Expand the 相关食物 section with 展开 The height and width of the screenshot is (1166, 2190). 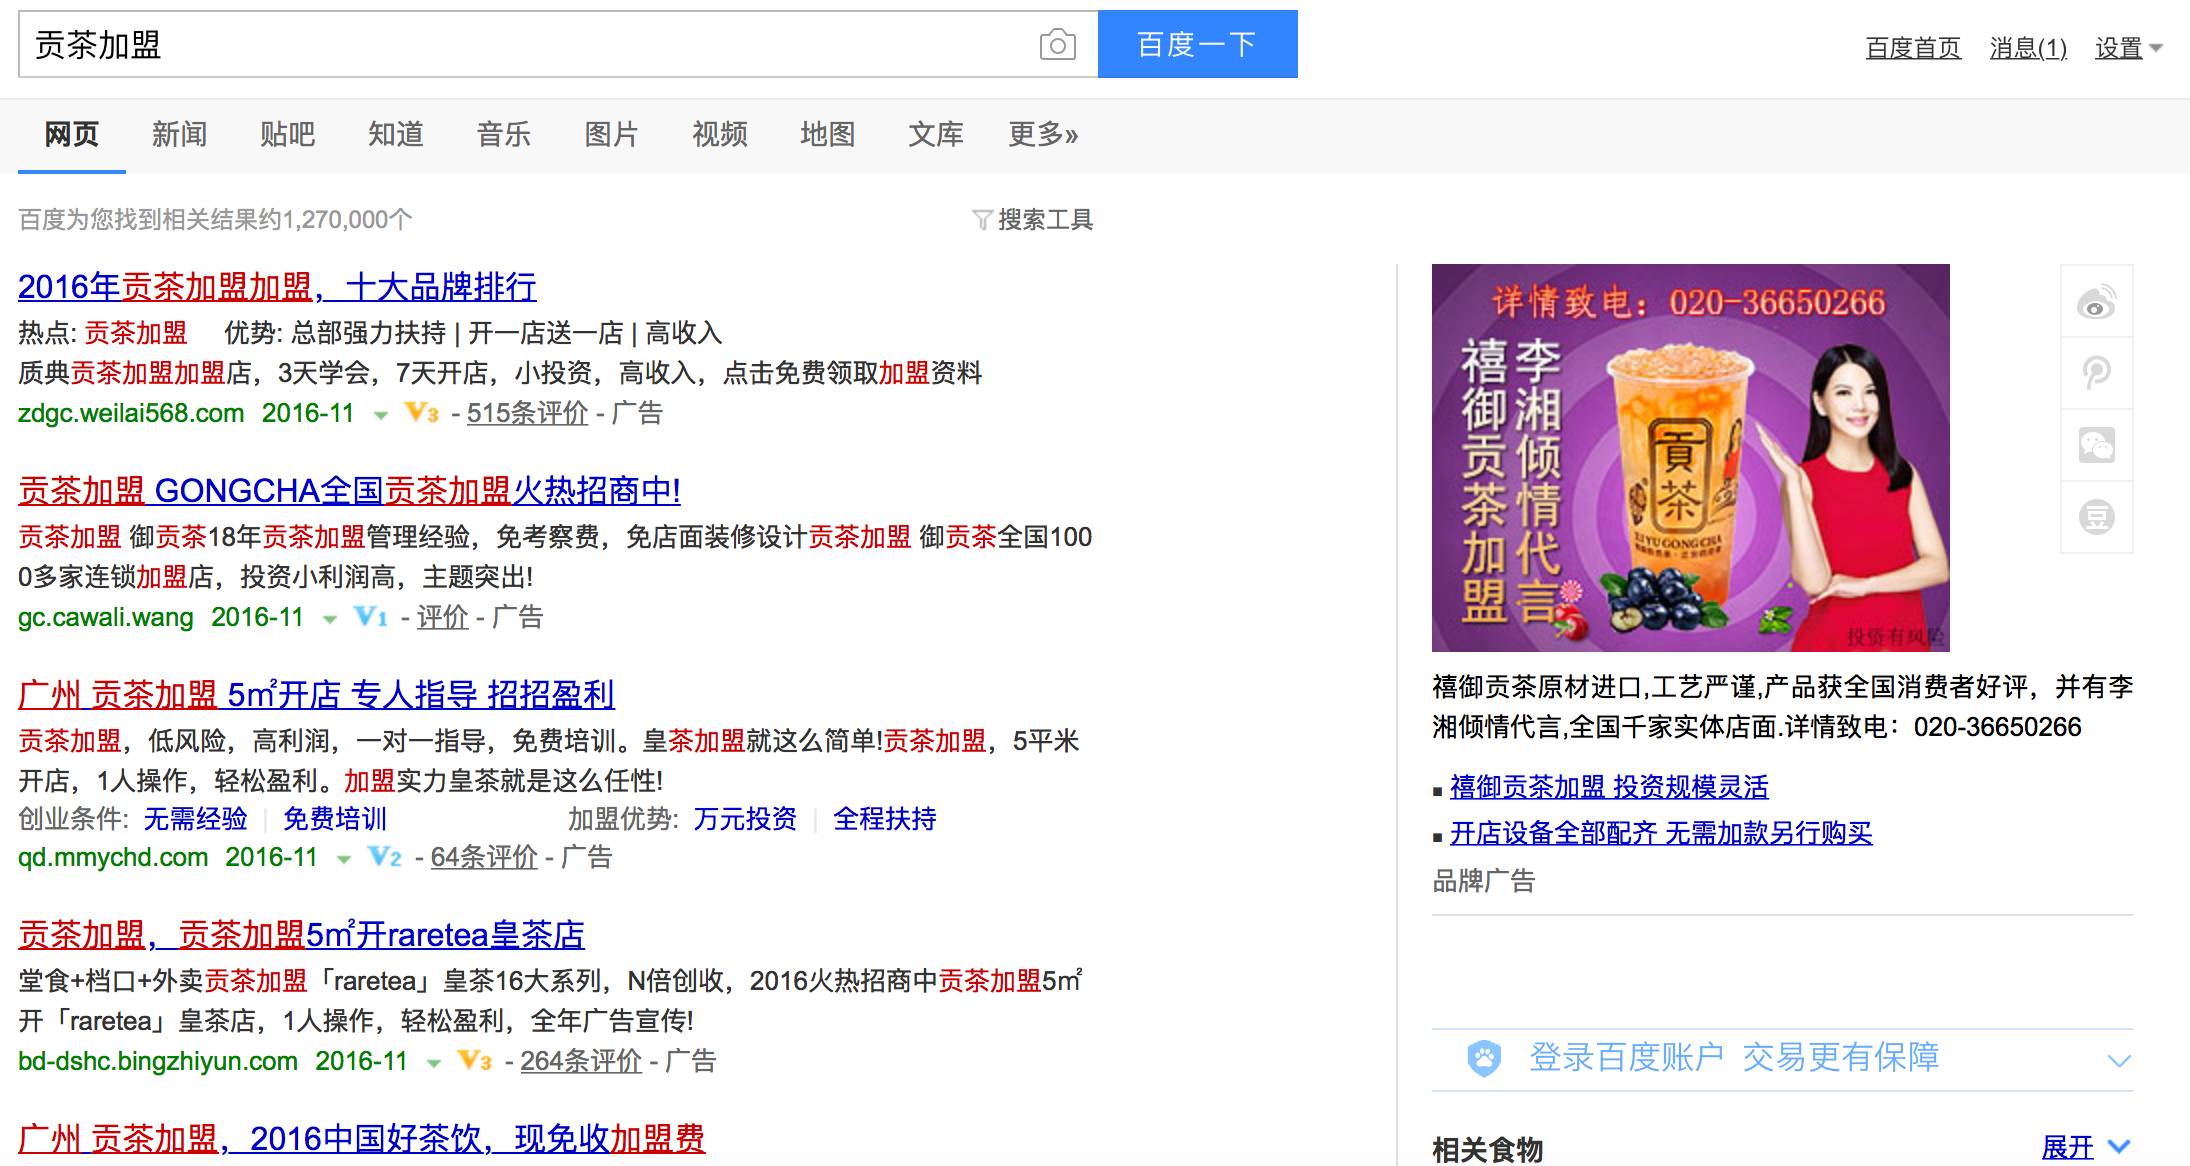2085,1147
